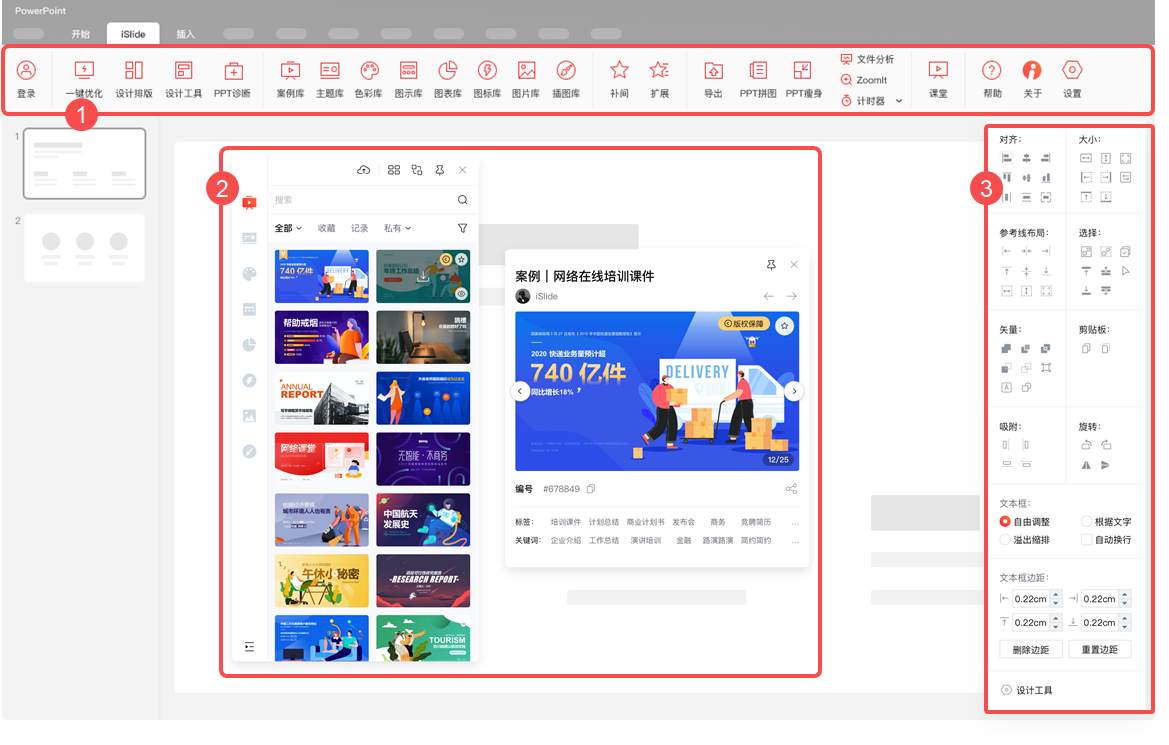The width and height of the screenshot is (1169, 745).
Task: Open the 图示库 diagram library
Action: click(x=409, y=79)
